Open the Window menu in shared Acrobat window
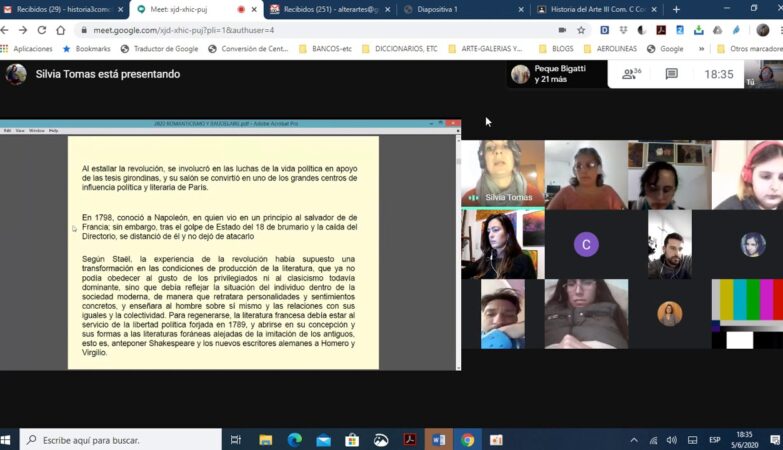The width and height of the screenshot is (783, 450). pyautogui.click(x=36, y=131)
